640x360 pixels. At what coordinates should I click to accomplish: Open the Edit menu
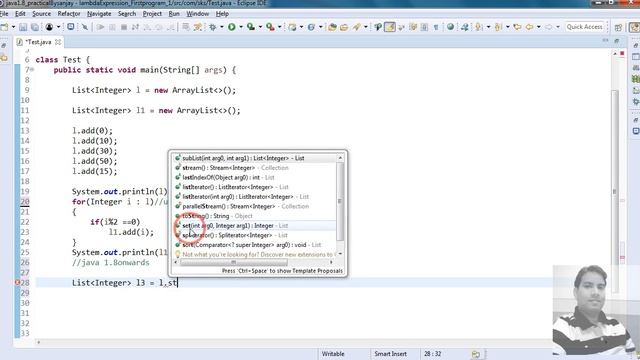20,13
